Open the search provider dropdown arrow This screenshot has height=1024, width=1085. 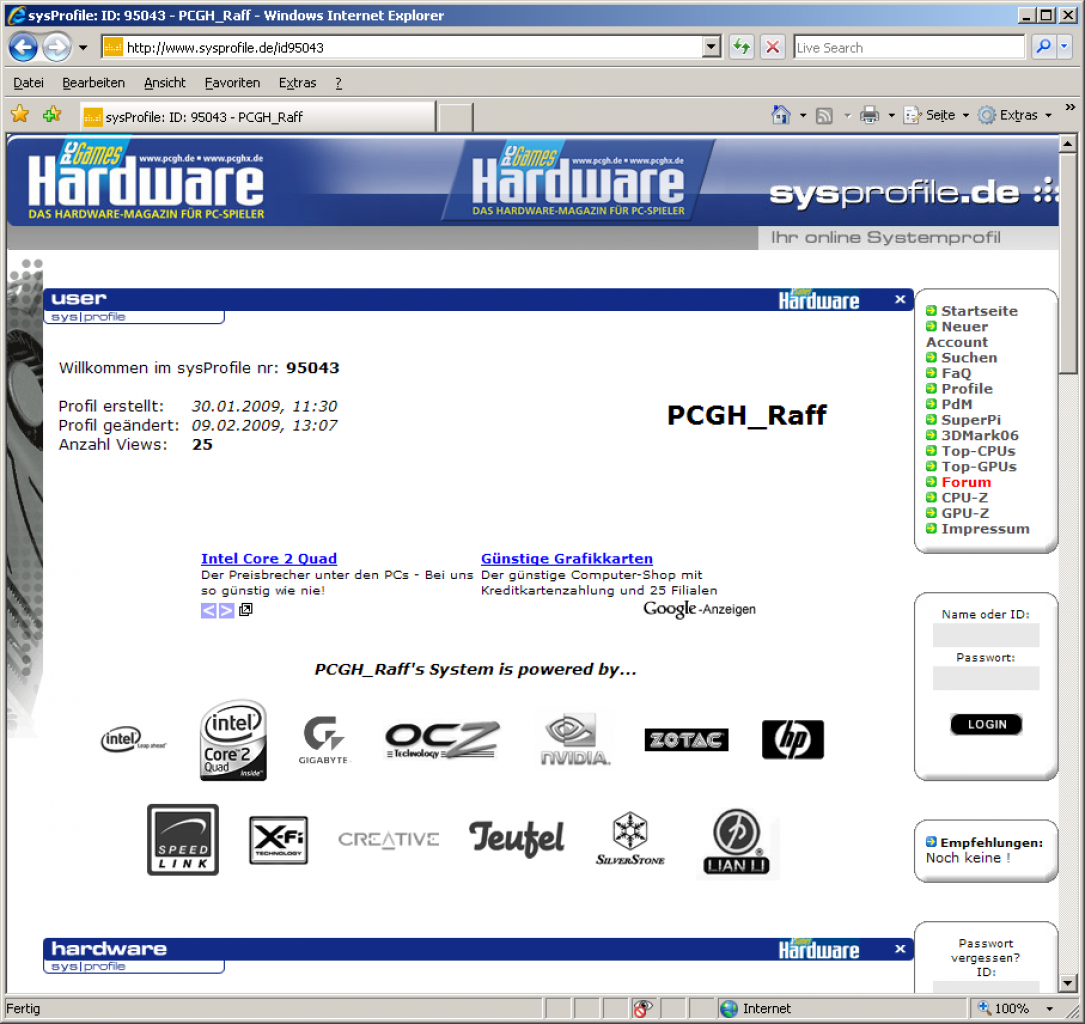tap(1064, 47)
